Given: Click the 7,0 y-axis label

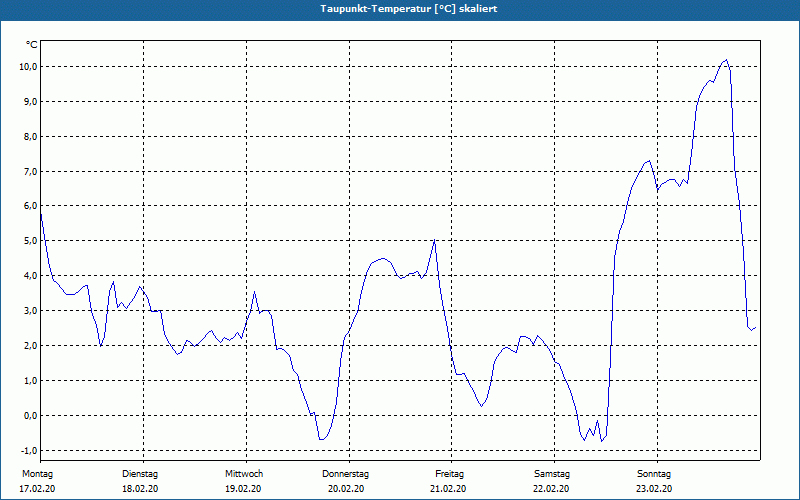Looking at the screenshot, I should pyautogui.click(x=30, y=171).
